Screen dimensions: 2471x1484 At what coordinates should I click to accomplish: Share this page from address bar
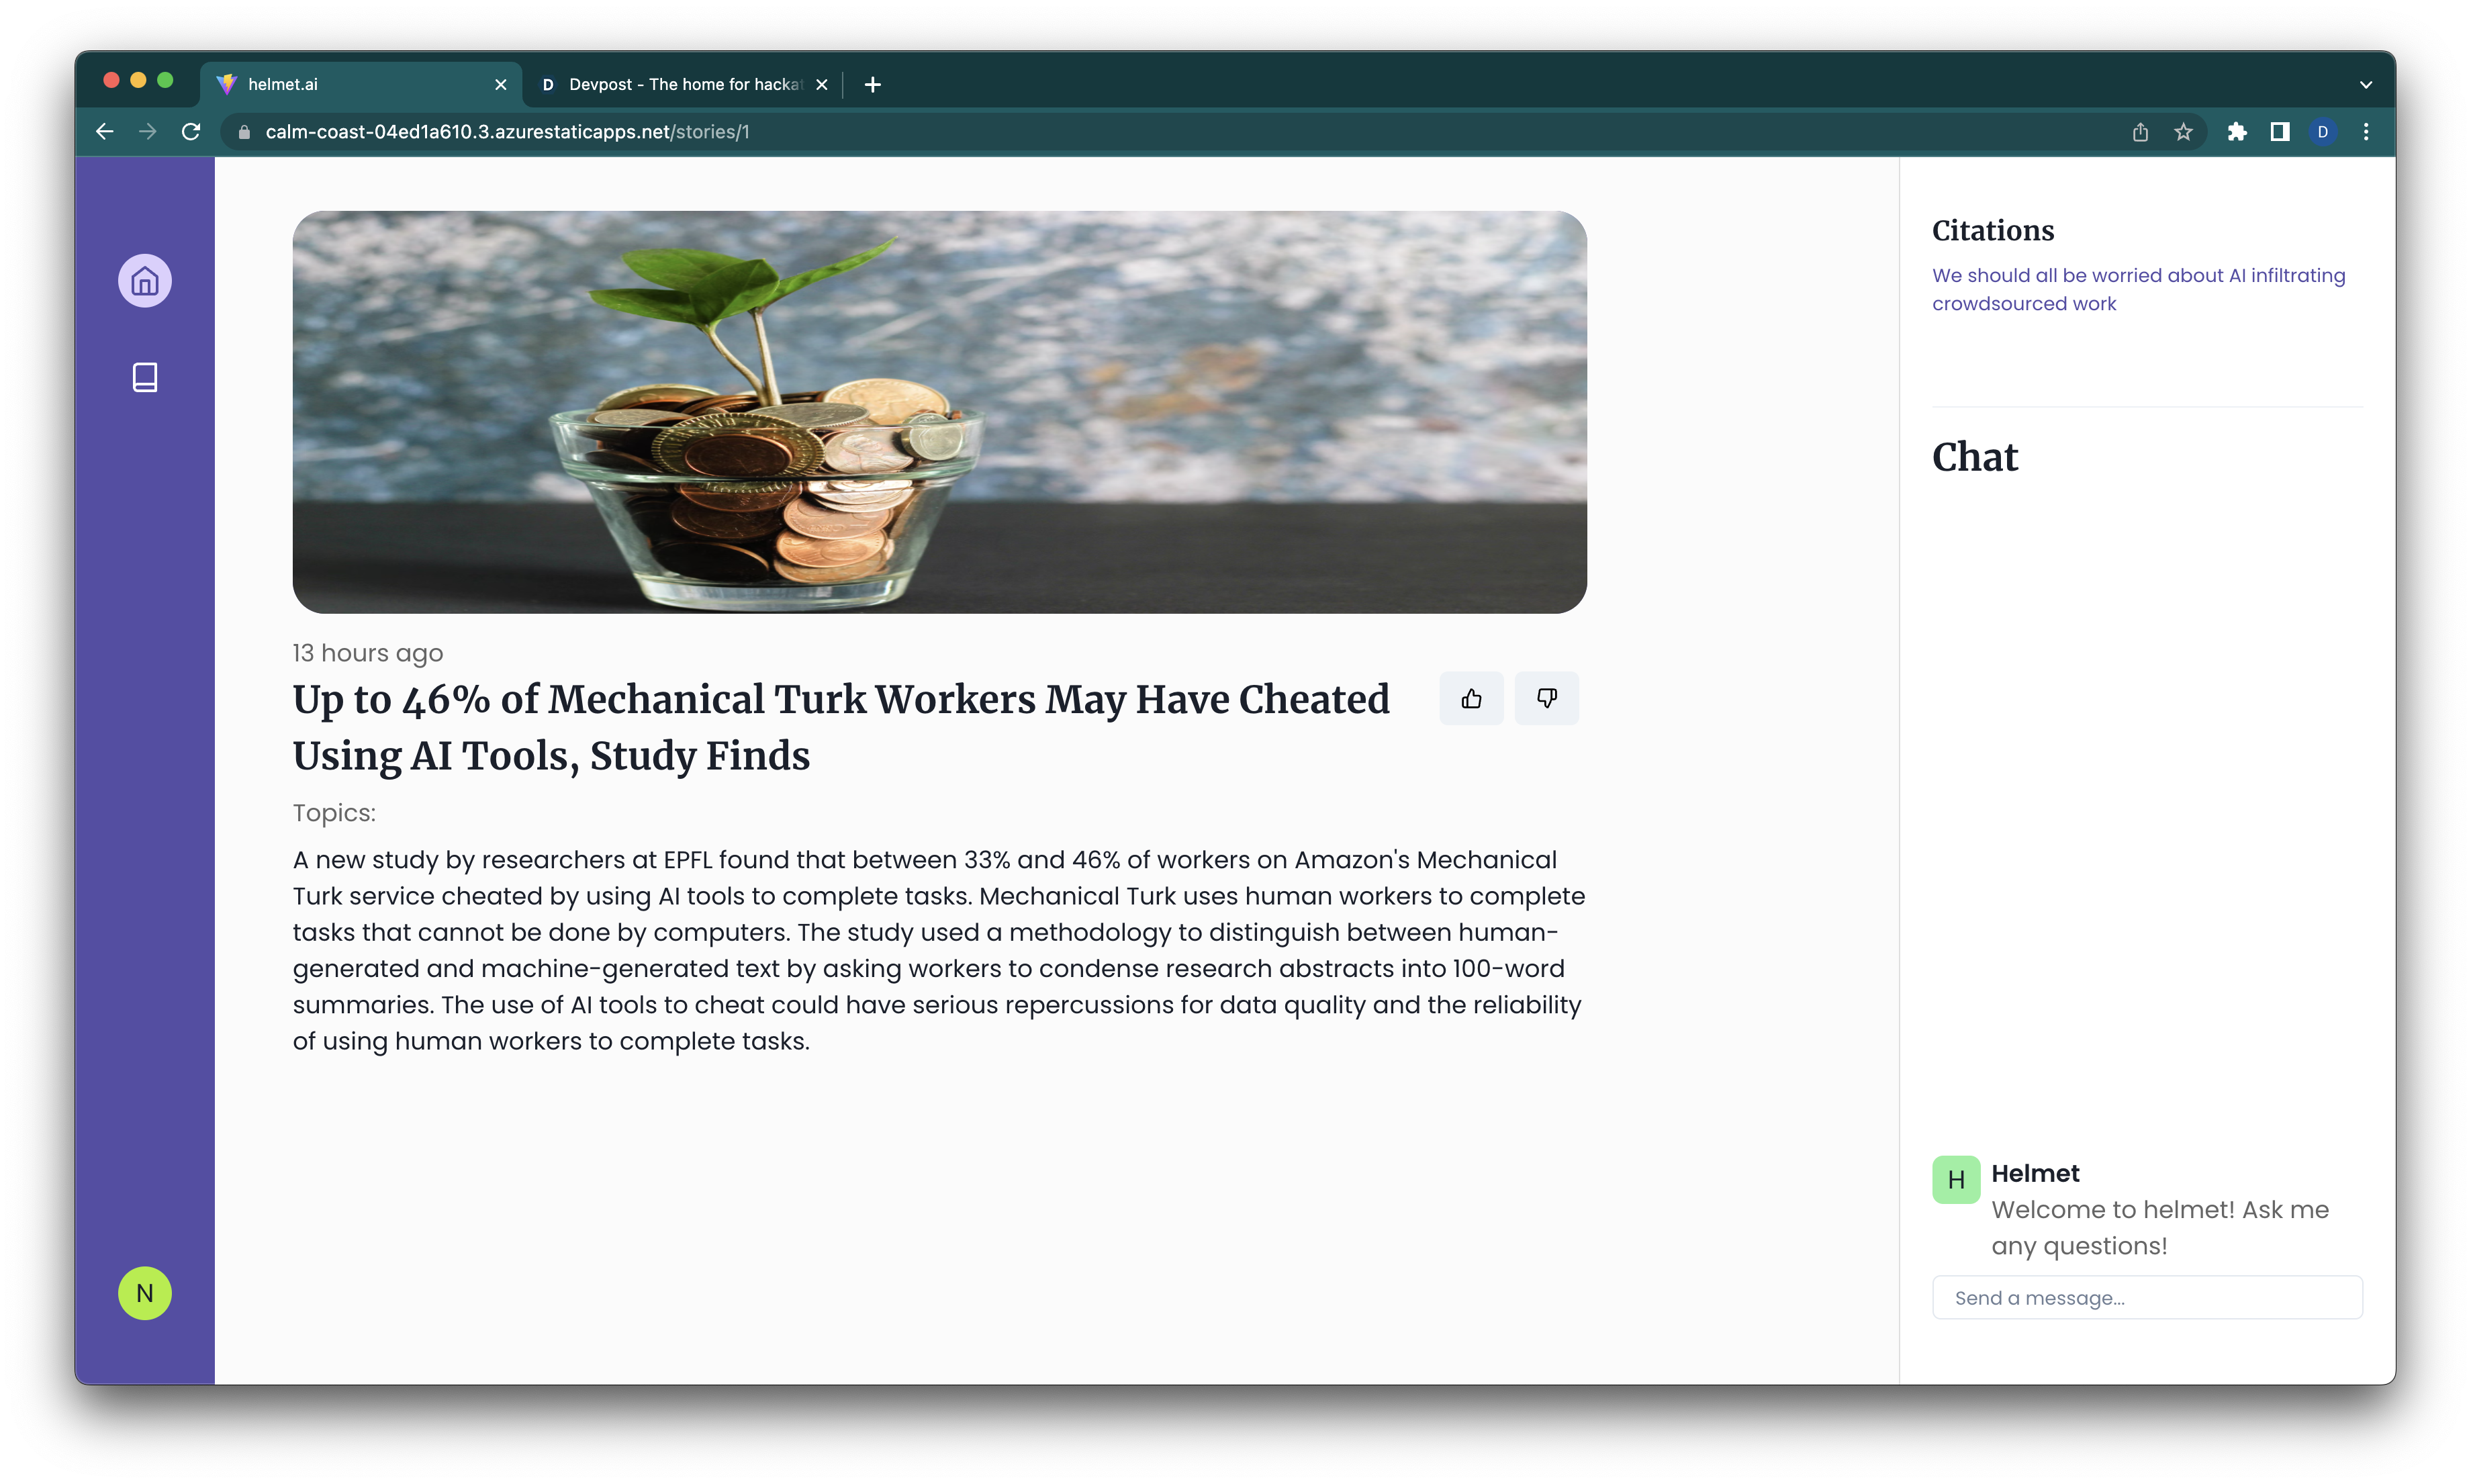coord(2140,132)
